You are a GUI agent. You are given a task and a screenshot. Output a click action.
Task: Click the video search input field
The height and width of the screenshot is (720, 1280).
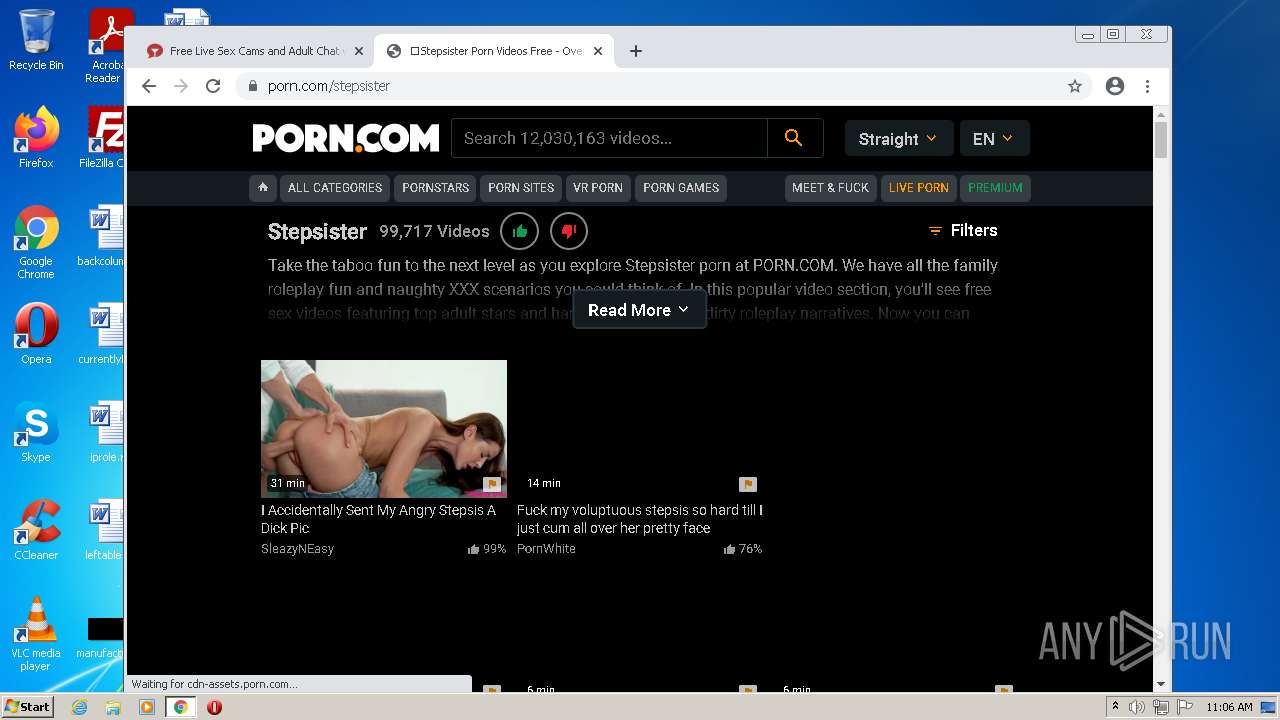click(x=609, y=138)
